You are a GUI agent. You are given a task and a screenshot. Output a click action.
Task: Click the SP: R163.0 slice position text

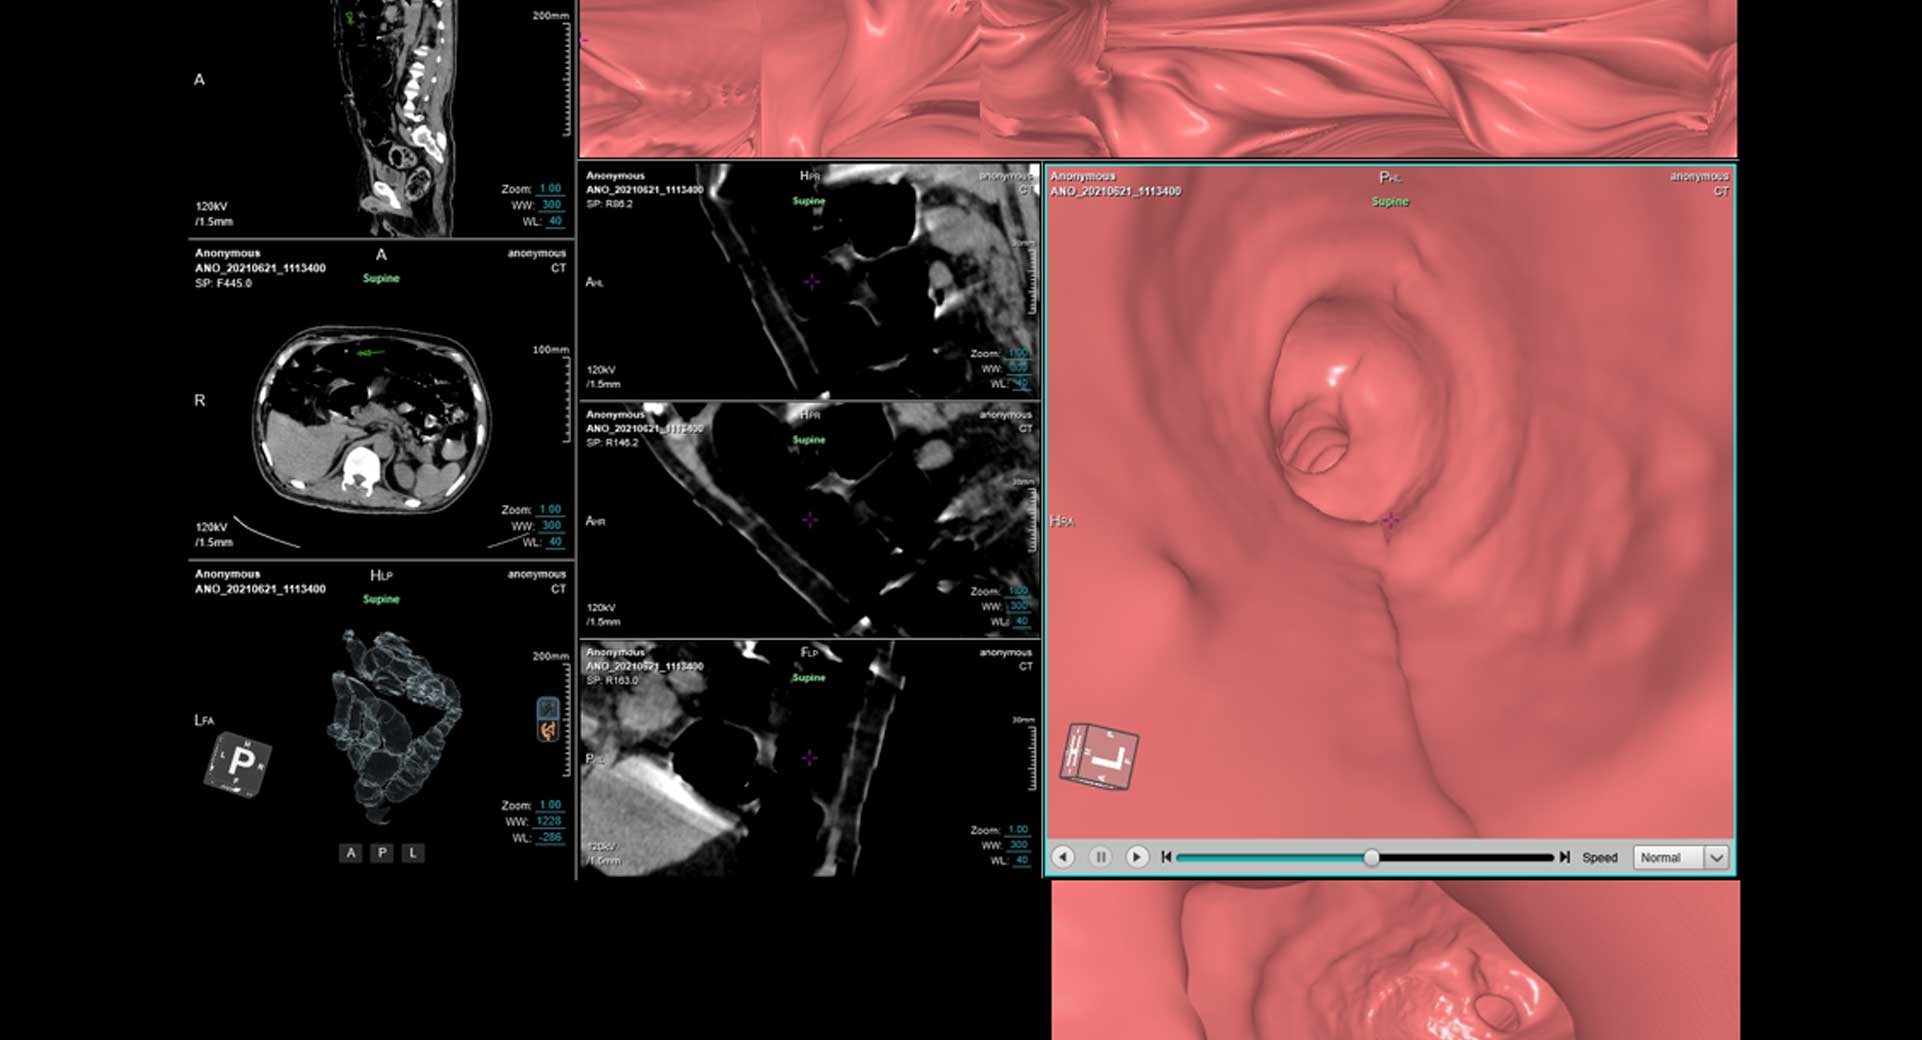[612, 681]
